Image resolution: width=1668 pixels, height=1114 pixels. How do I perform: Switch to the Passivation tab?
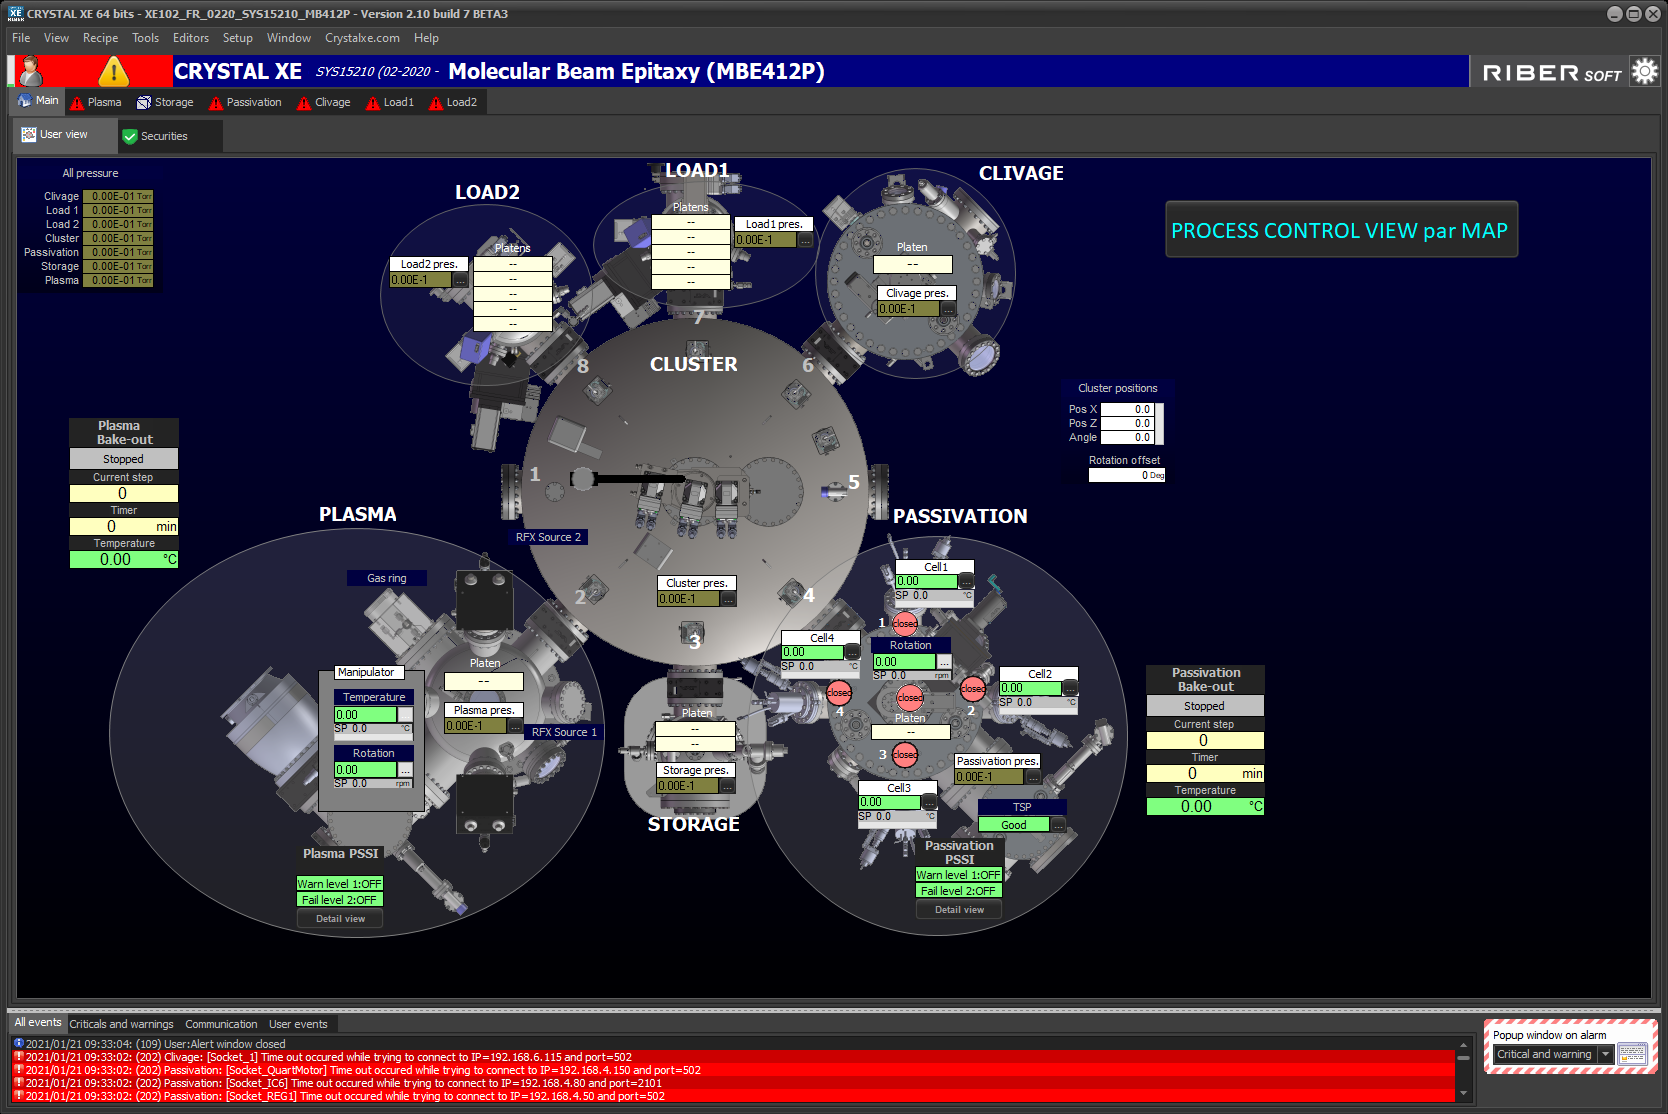(x=246, y=102)
